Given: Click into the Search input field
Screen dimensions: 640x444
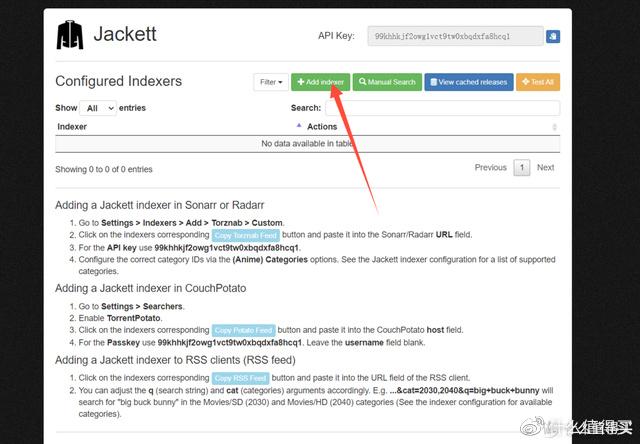Looking at the screenshot, I should [x=442, y=108].
